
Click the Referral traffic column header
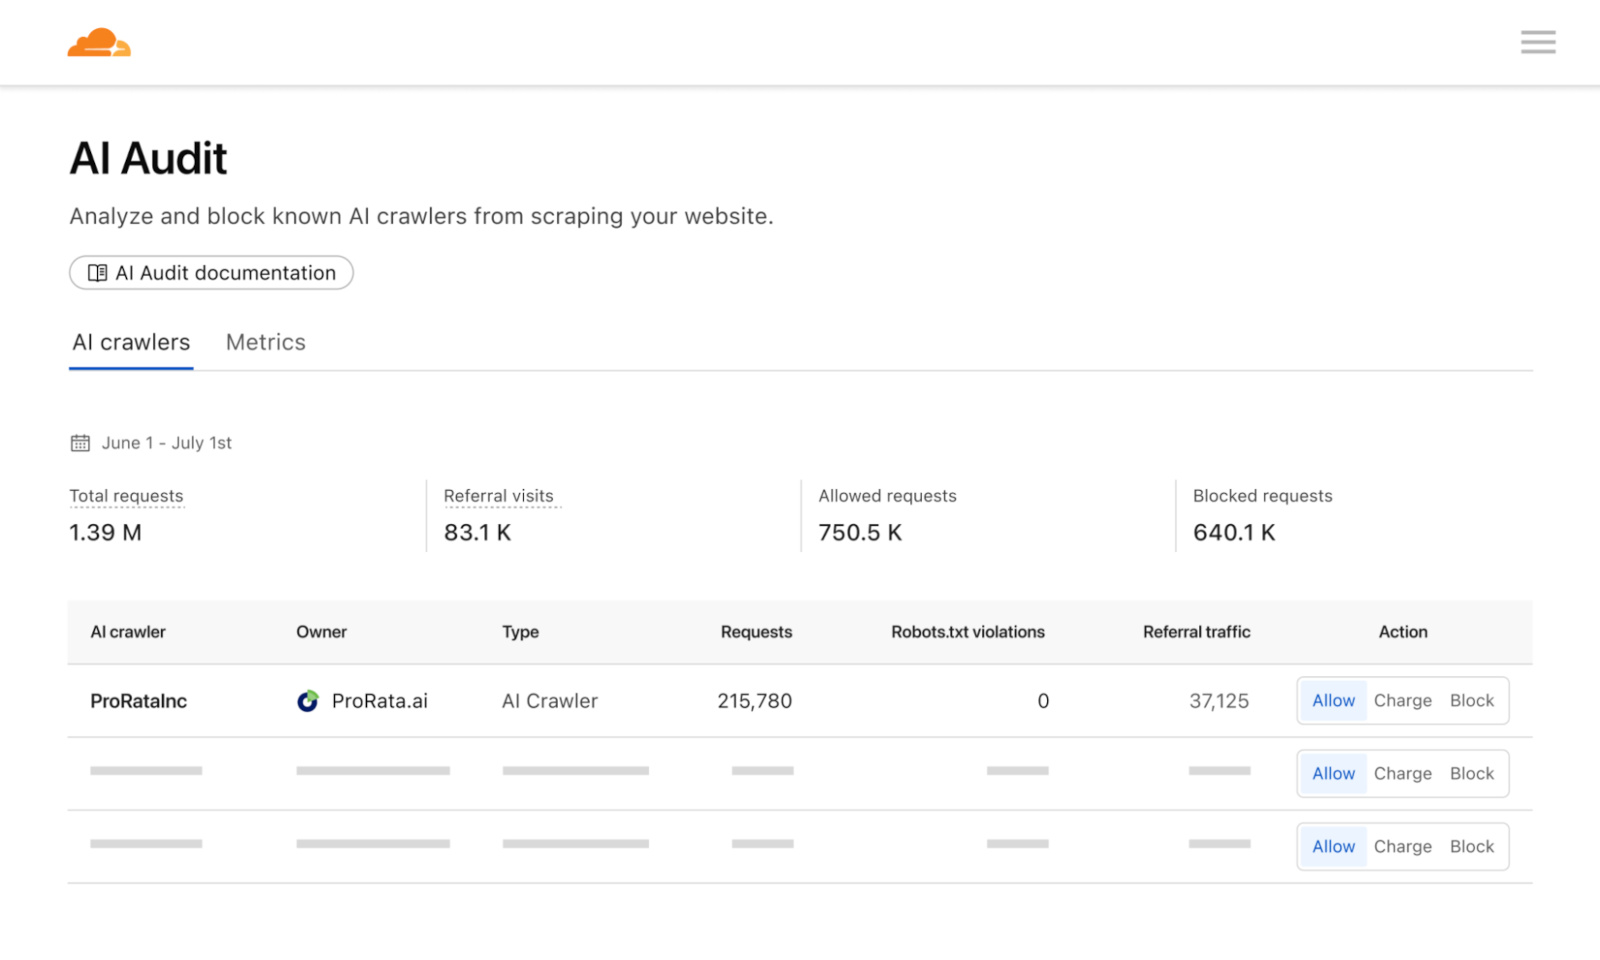(1196, 632)
